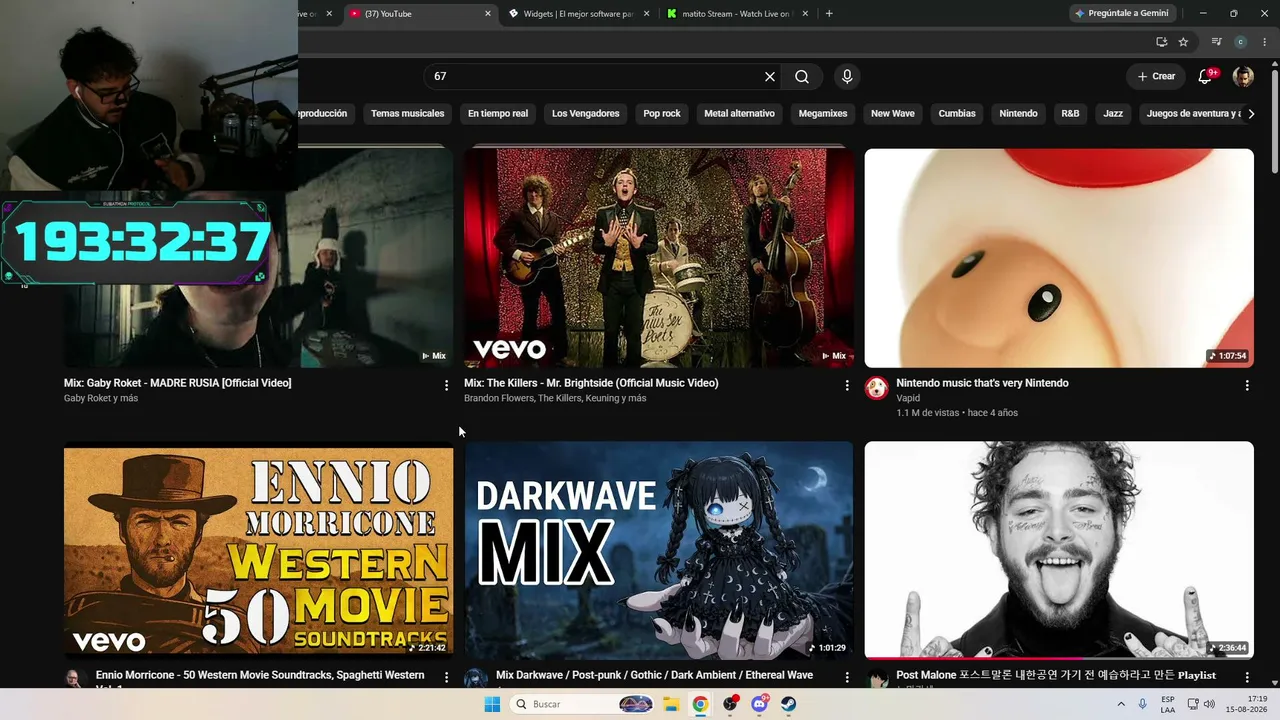Open options for Post Malone playlist
The height and width of the screenshot is (720, 1280).
[x=1247, y=677]
